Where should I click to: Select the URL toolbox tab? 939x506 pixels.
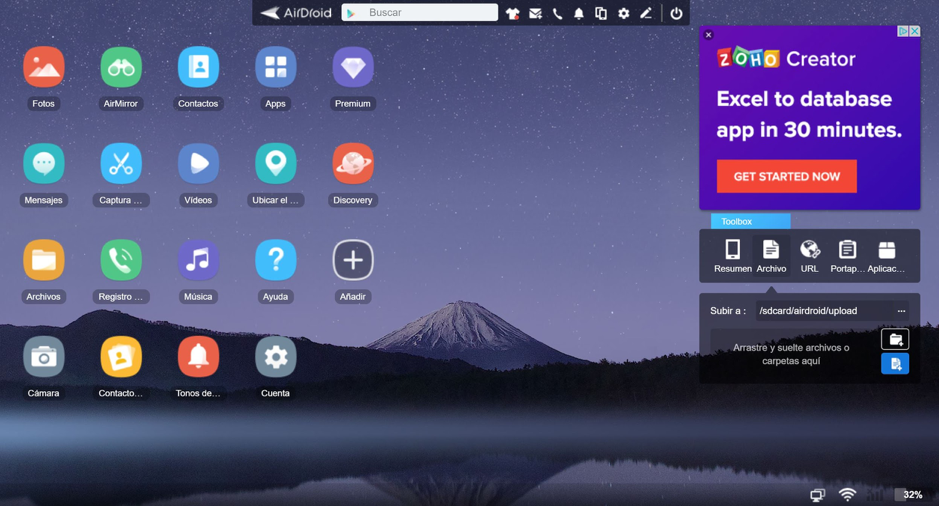(x=810, y=256)
